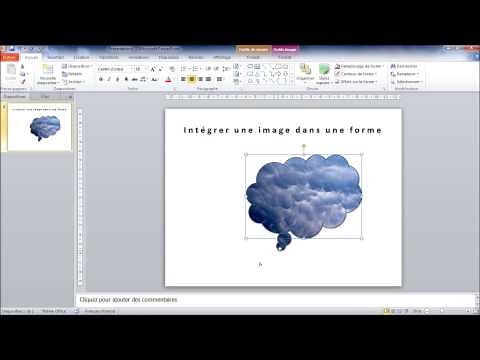This screenshot has height=360, width=480.
Task: Open the drawing tools Format tab
Action: pos(253,57)
